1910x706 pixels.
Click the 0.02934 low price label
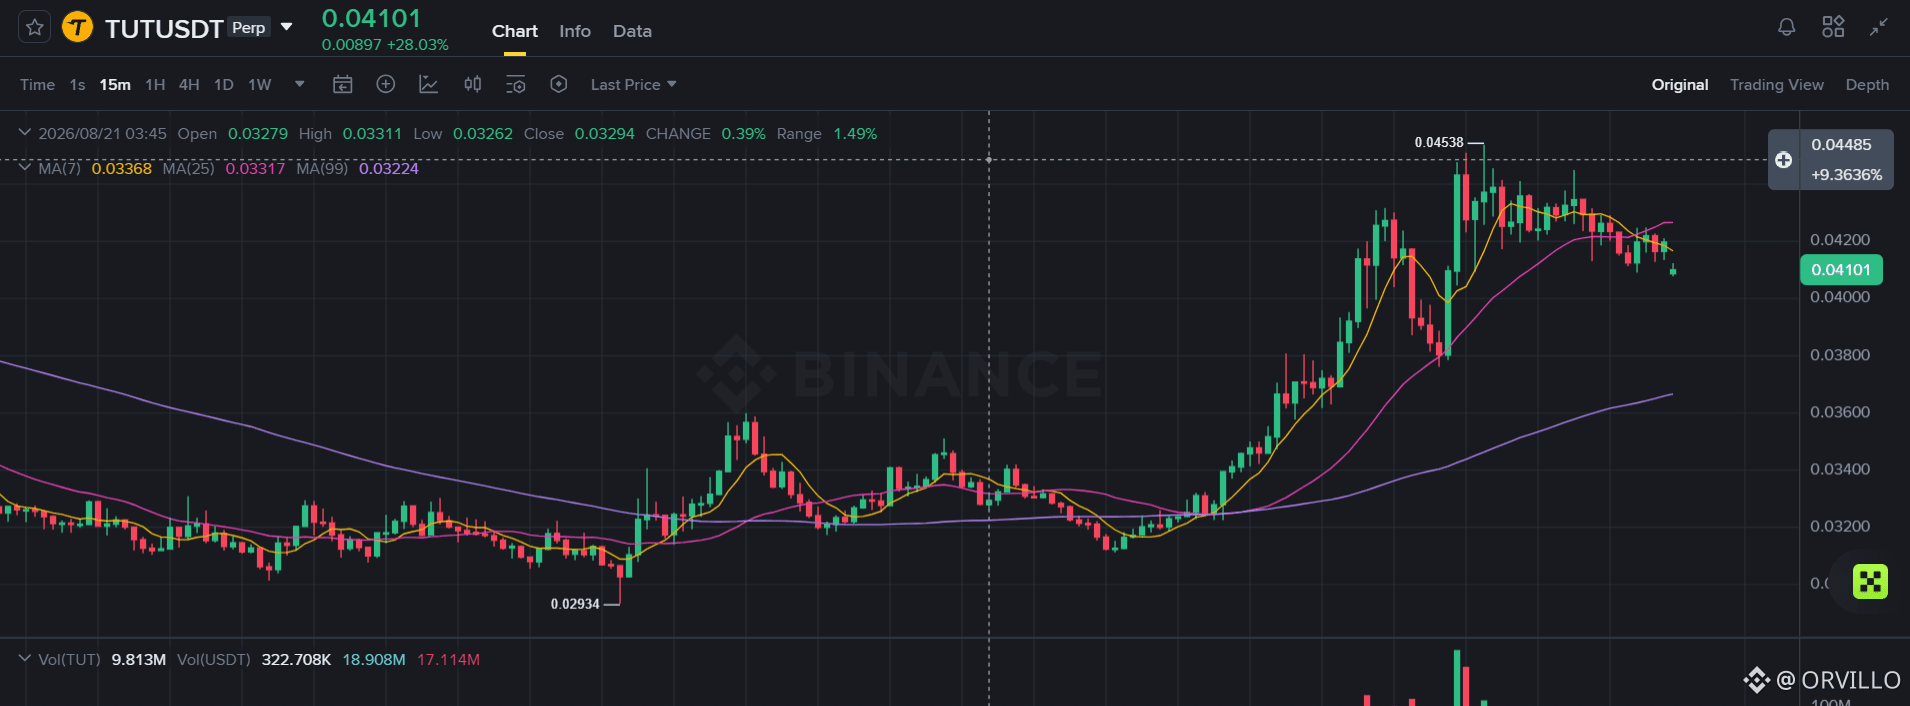[575, 604]
